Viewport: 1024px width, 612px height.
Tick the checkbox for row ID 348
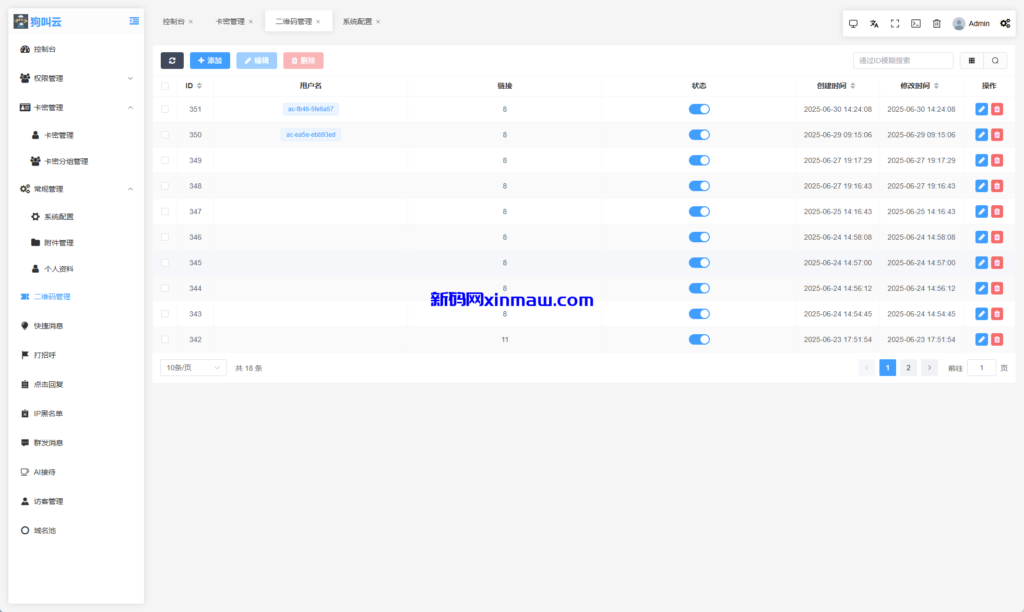[165, 186]
